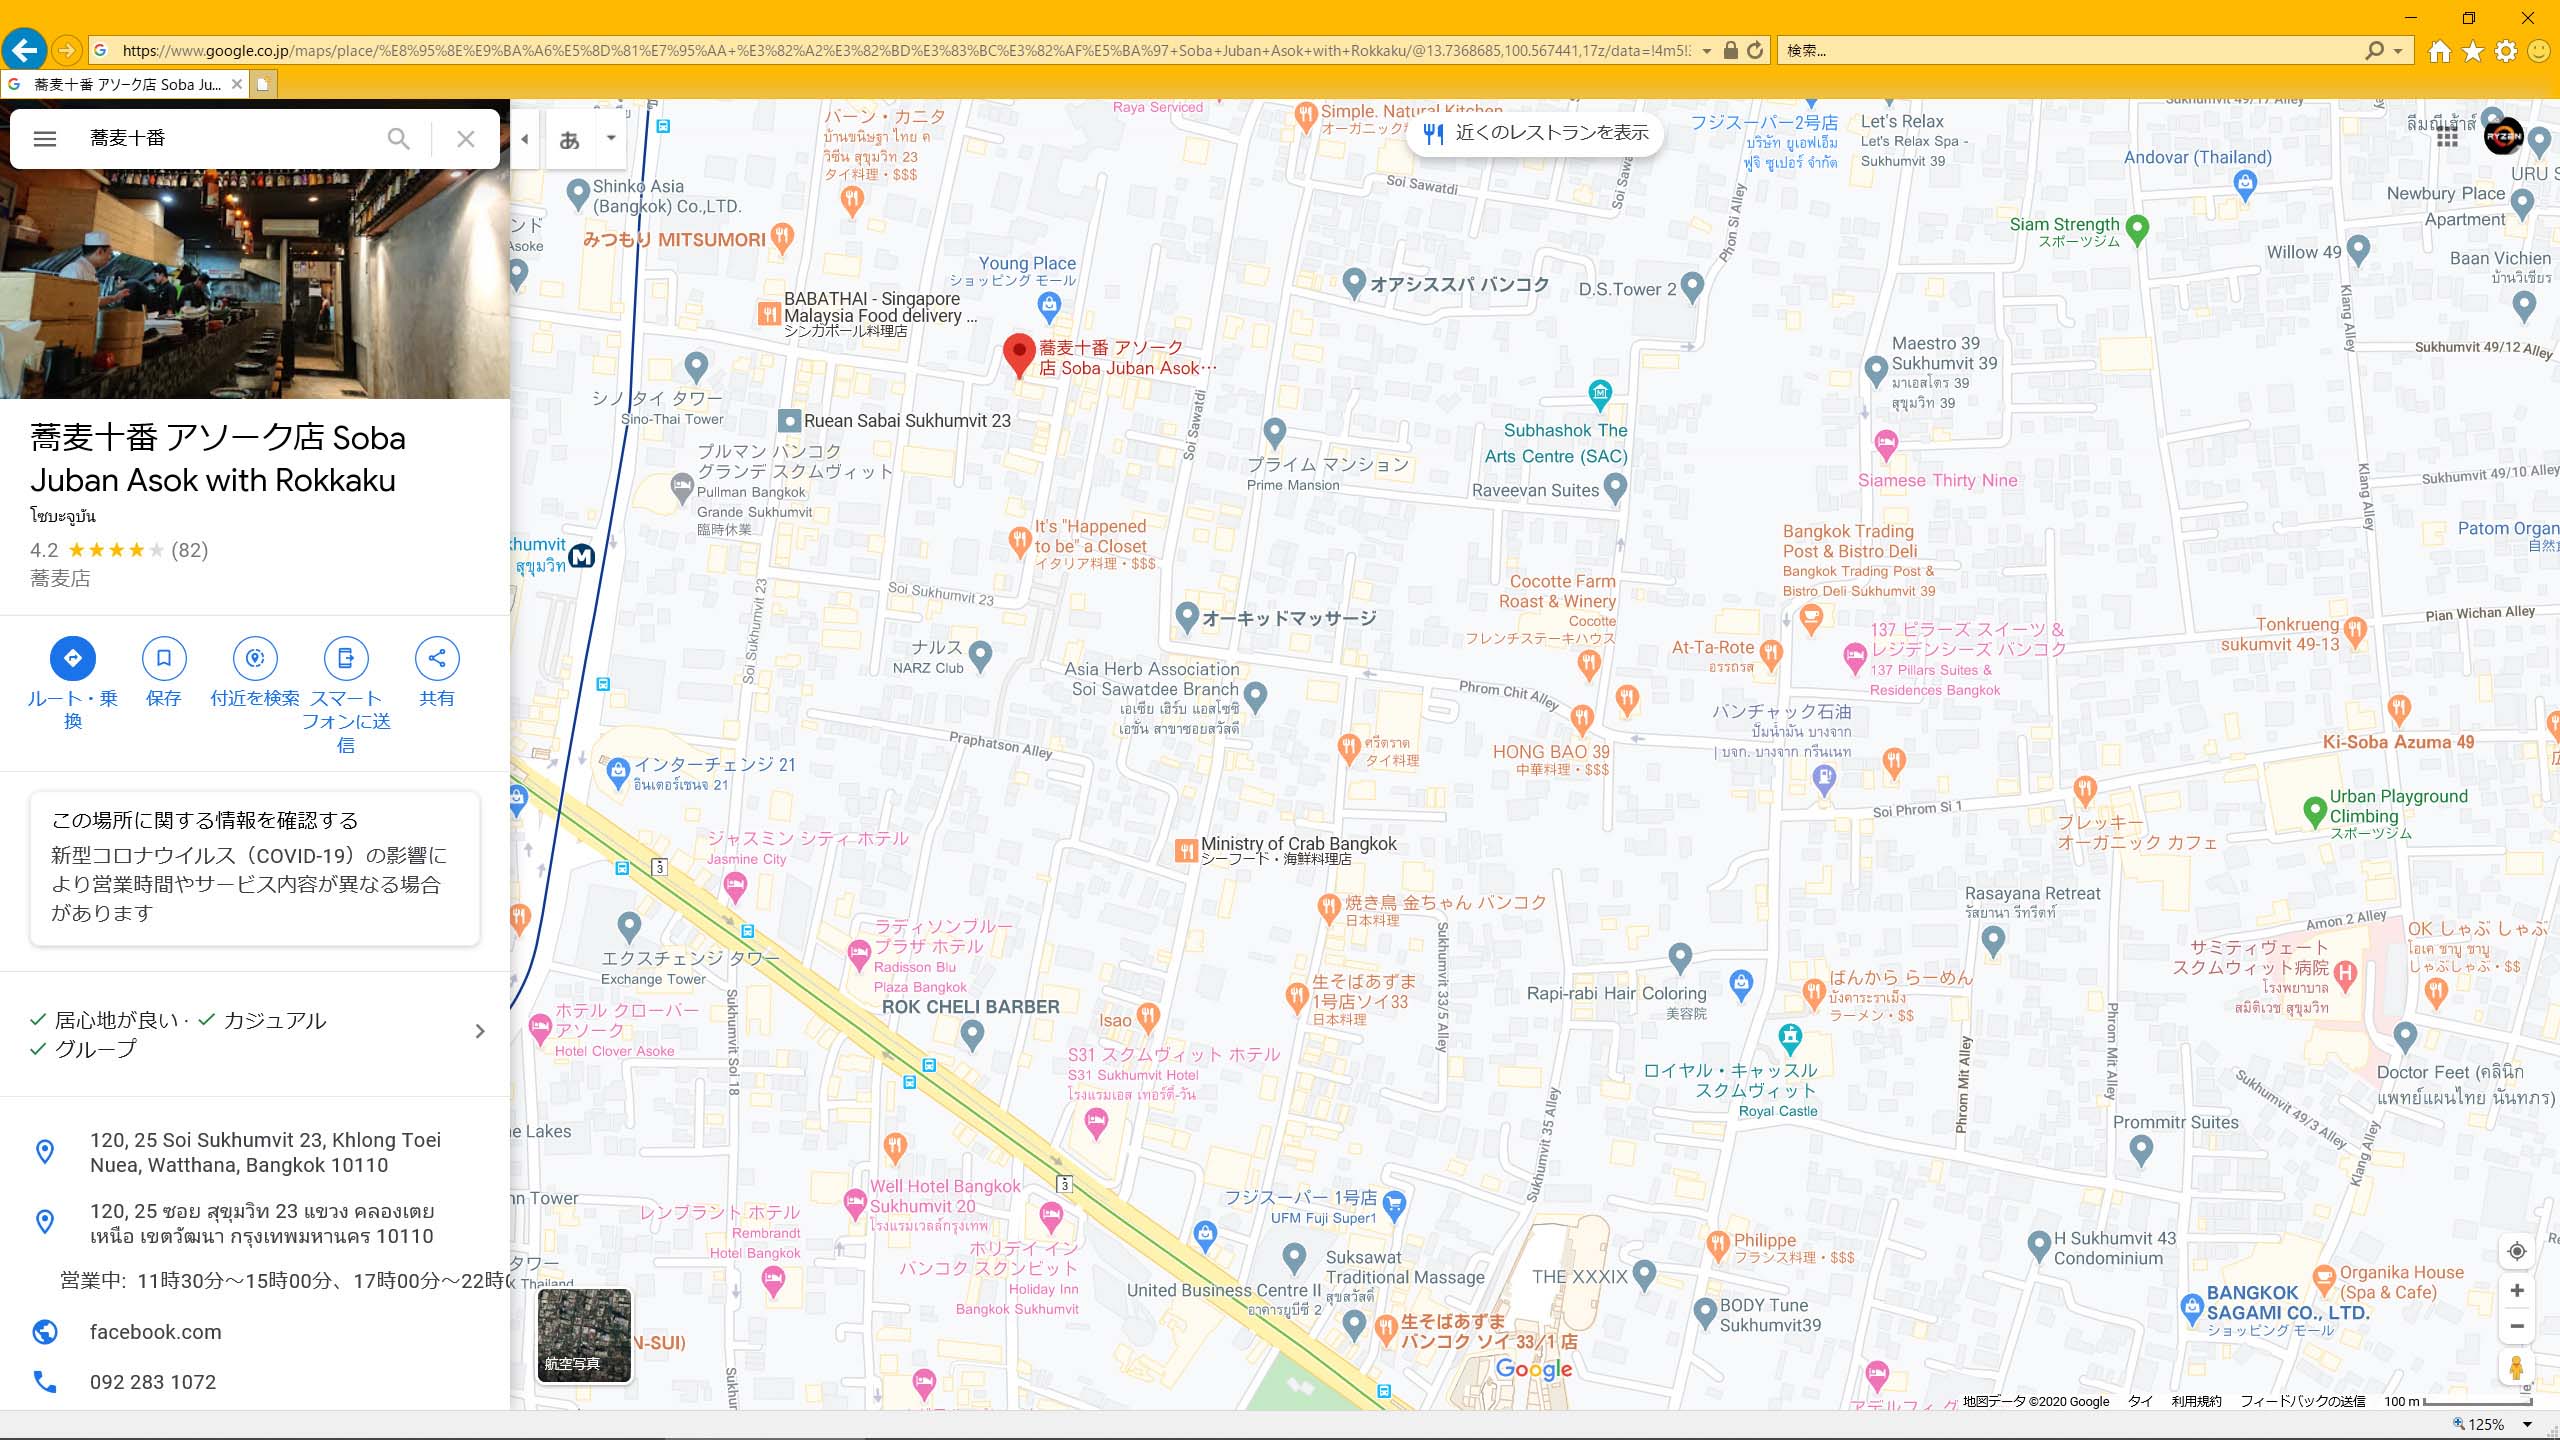Refresh the page with reload icon
Viewport: 2560px width, 1440px height.
pyautogui.click(x=1755, y=50)
